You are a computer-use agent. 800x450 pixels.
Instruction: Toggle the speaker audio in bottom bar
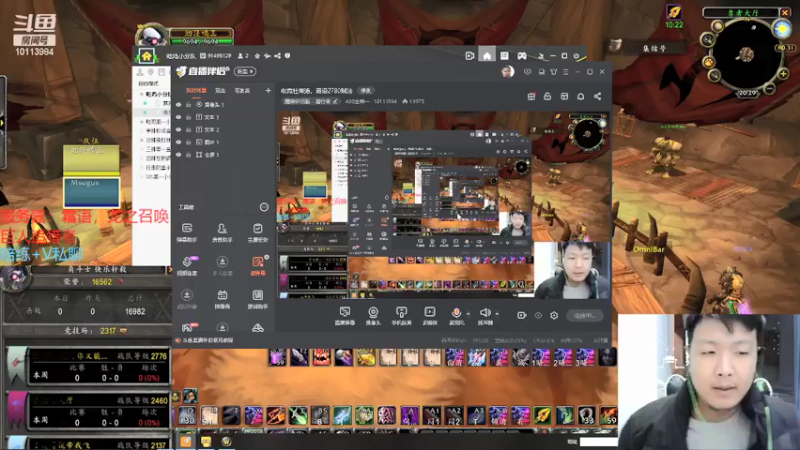point(485,313)
